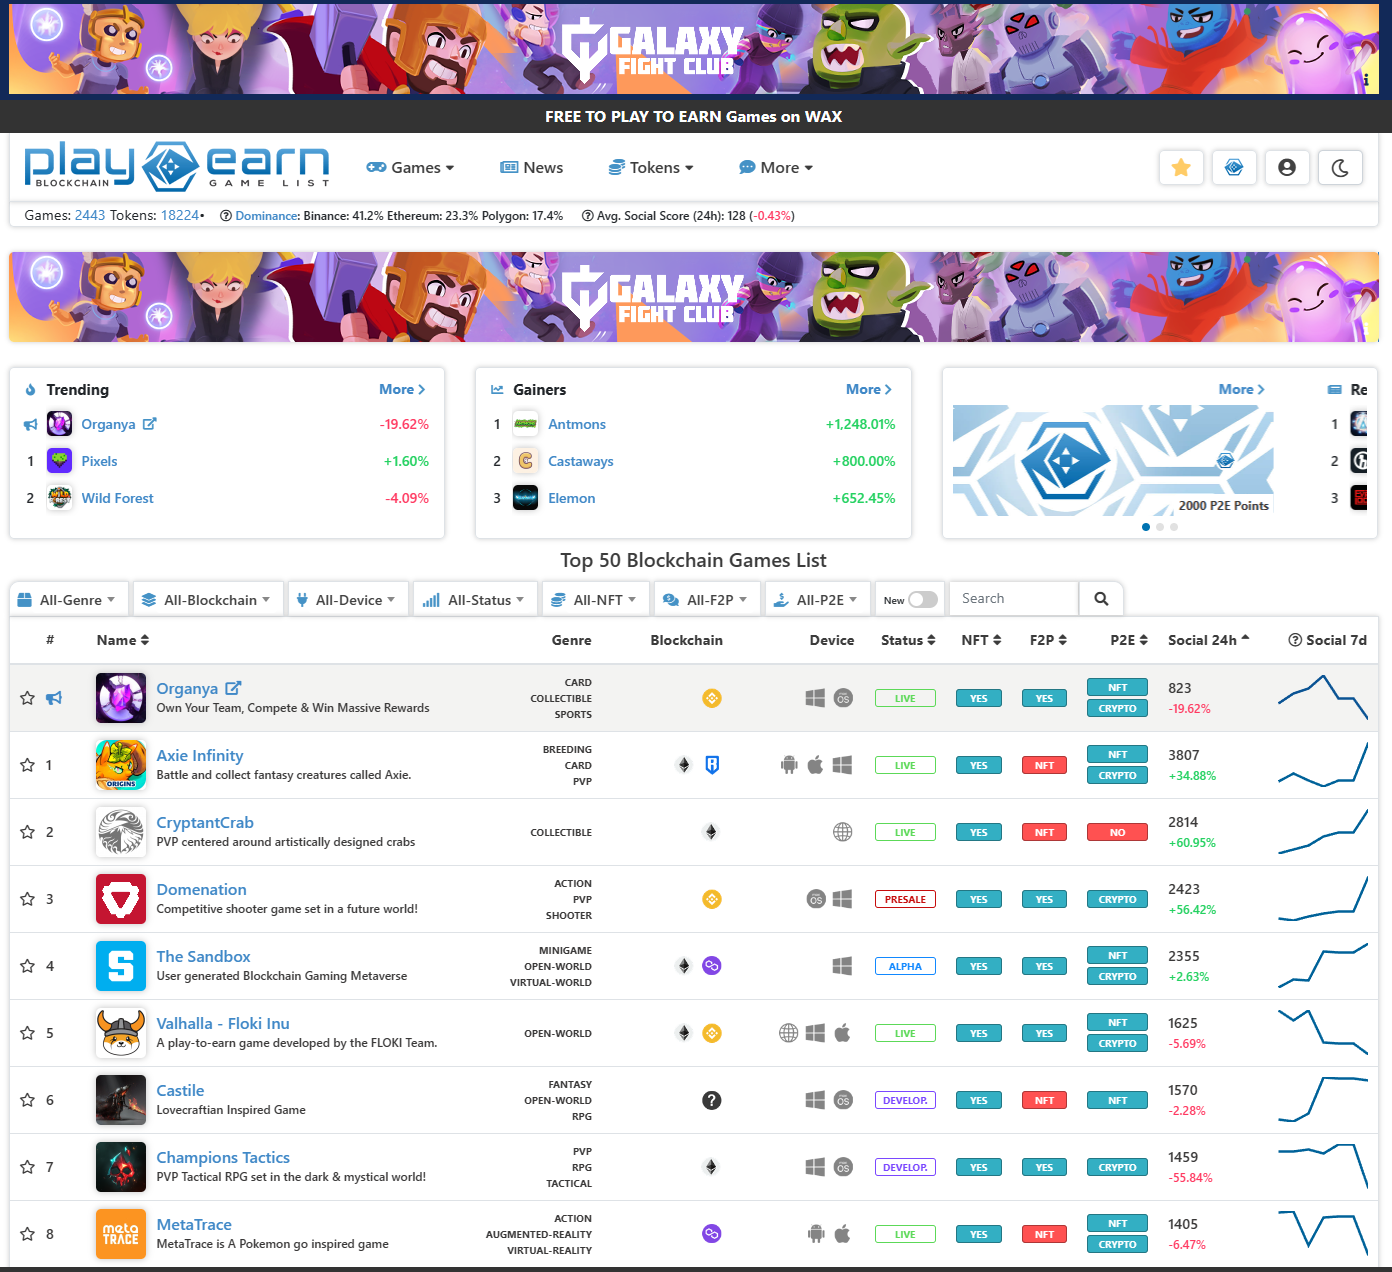The height and width of the screenshot is (1272, 1392).
Task: Click The Sandbox game thumbnail
Action: (121, 966)
